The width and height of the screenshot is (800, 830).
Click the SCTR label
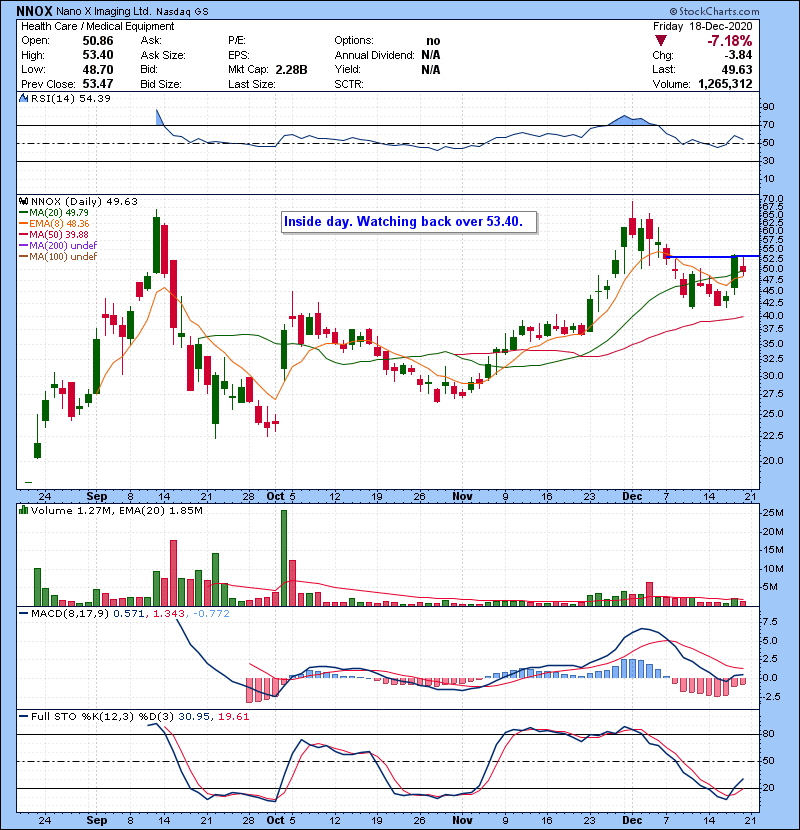tap(349, 84)
